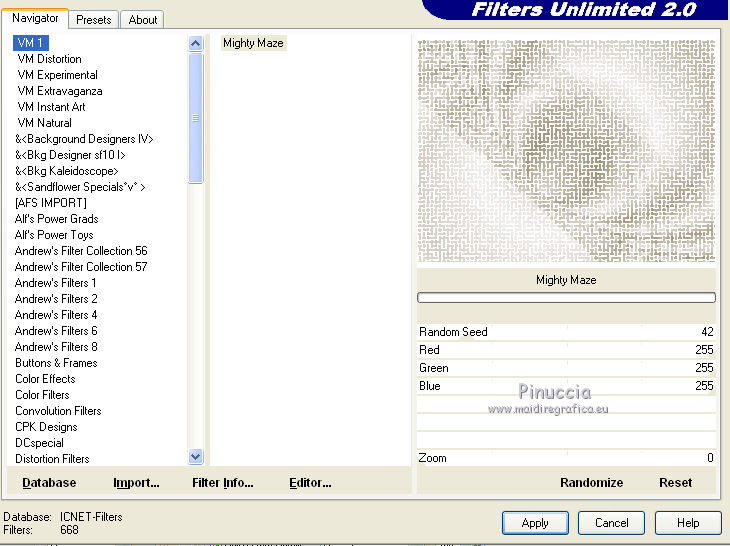Select Color Effects category
The image size is (730, 546).
pyautogui.click(x=45, y=379)
